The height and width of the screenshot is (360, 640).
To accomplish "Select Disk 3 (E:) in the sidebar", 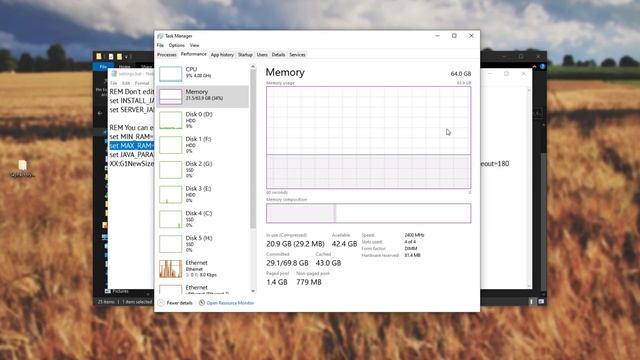I will (202, 195).
